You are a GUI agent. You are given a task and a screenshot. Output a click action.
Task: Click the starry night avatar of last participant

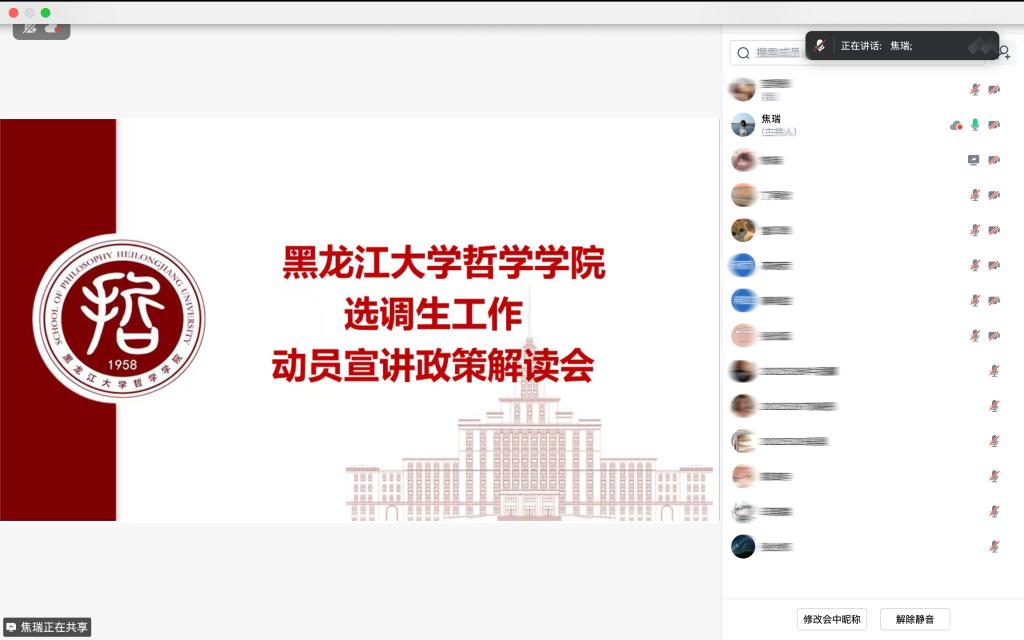(x=742, y=546)
